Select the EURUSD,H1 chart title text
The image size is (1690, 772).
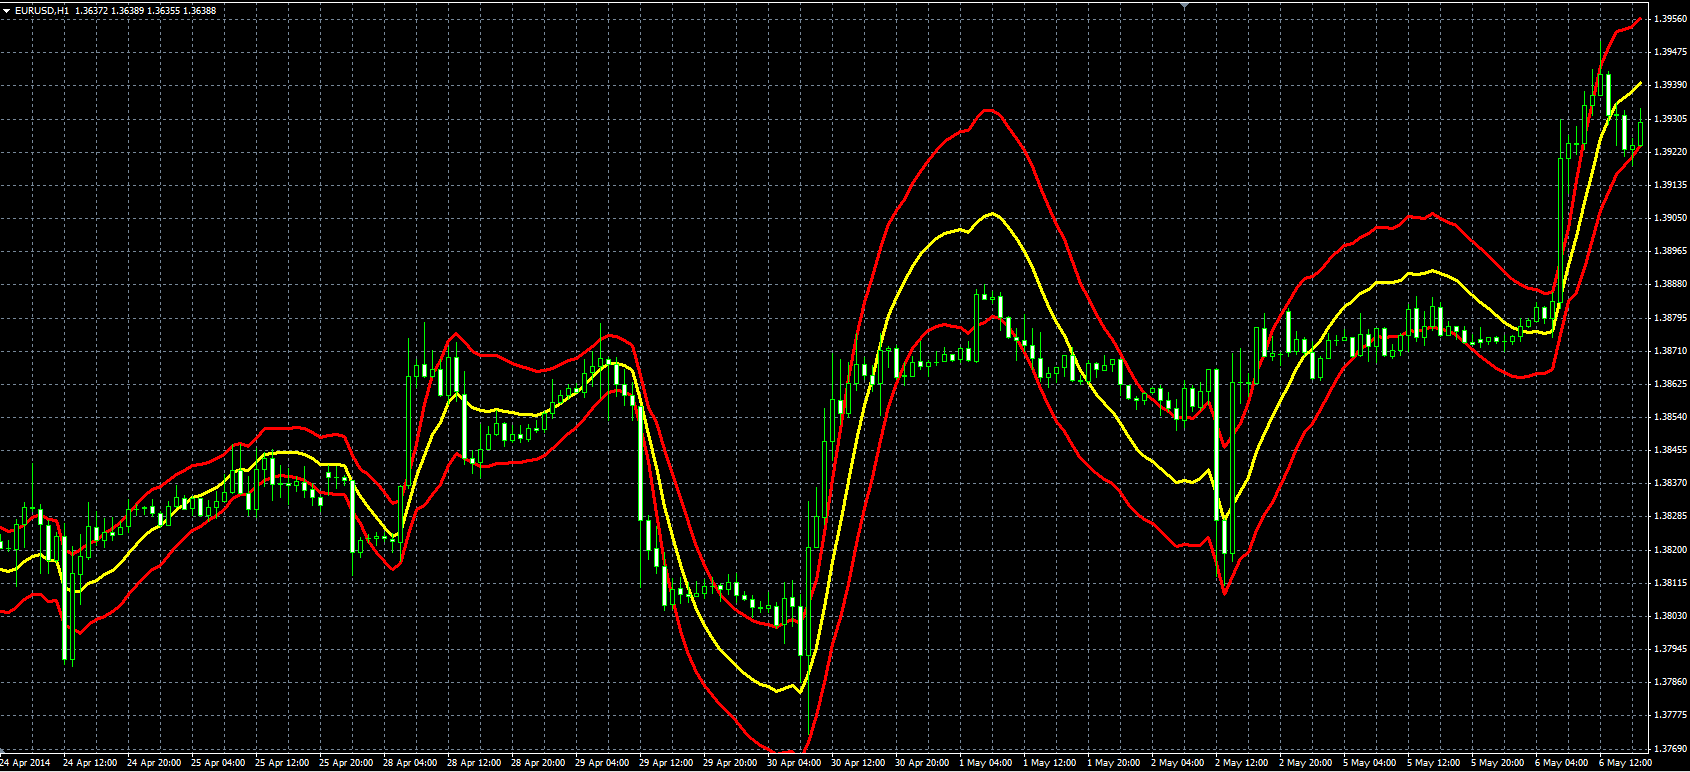pyautogui.click(x=42, y=10)
